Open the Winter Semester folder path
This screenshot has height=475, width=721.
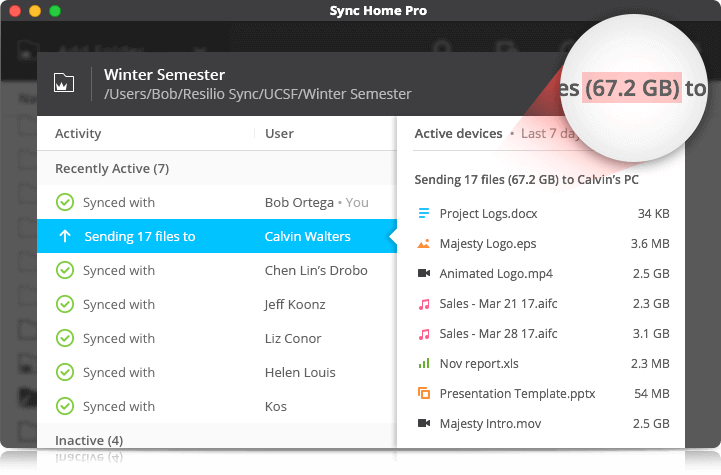(x=258, y=94)
